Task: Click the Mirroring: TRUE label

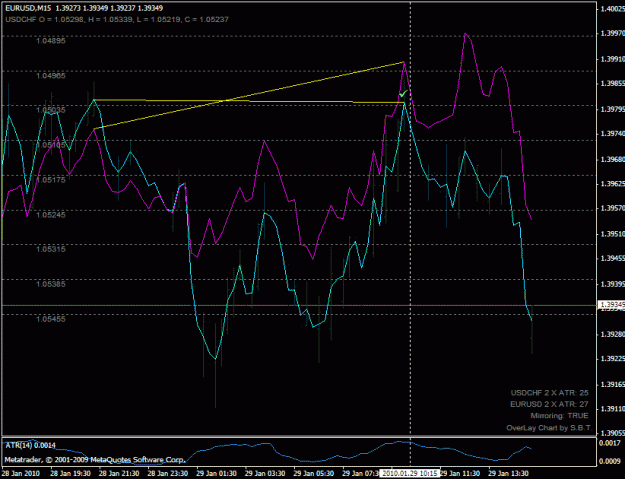Action: 559,416
